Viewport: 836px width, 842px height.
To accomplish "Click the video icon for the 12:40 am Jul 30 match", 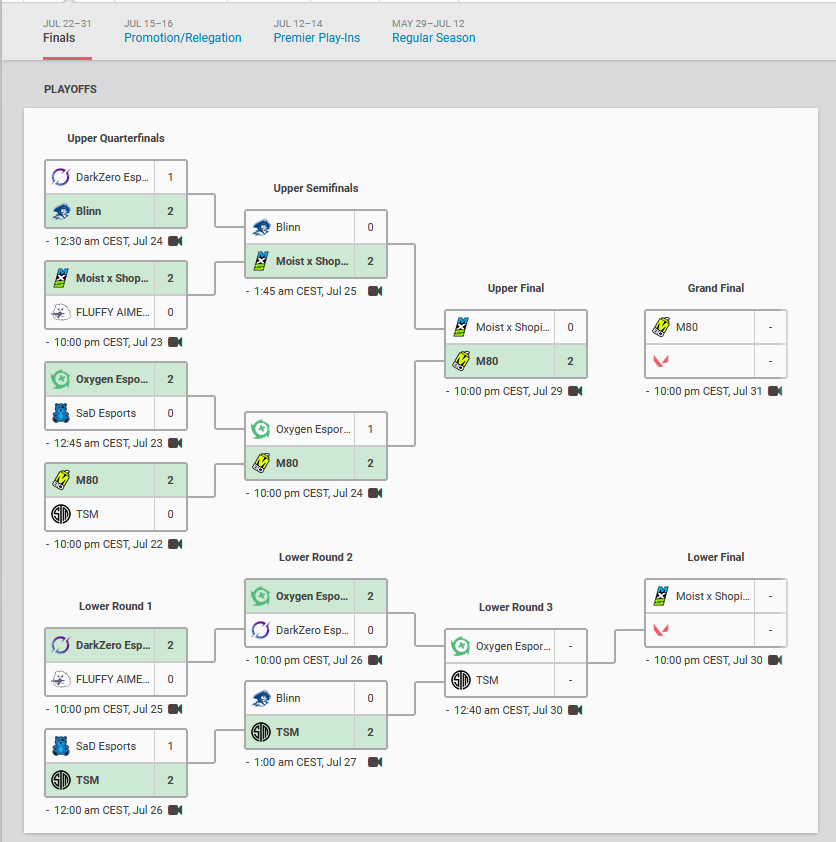I will click(575, 710).
